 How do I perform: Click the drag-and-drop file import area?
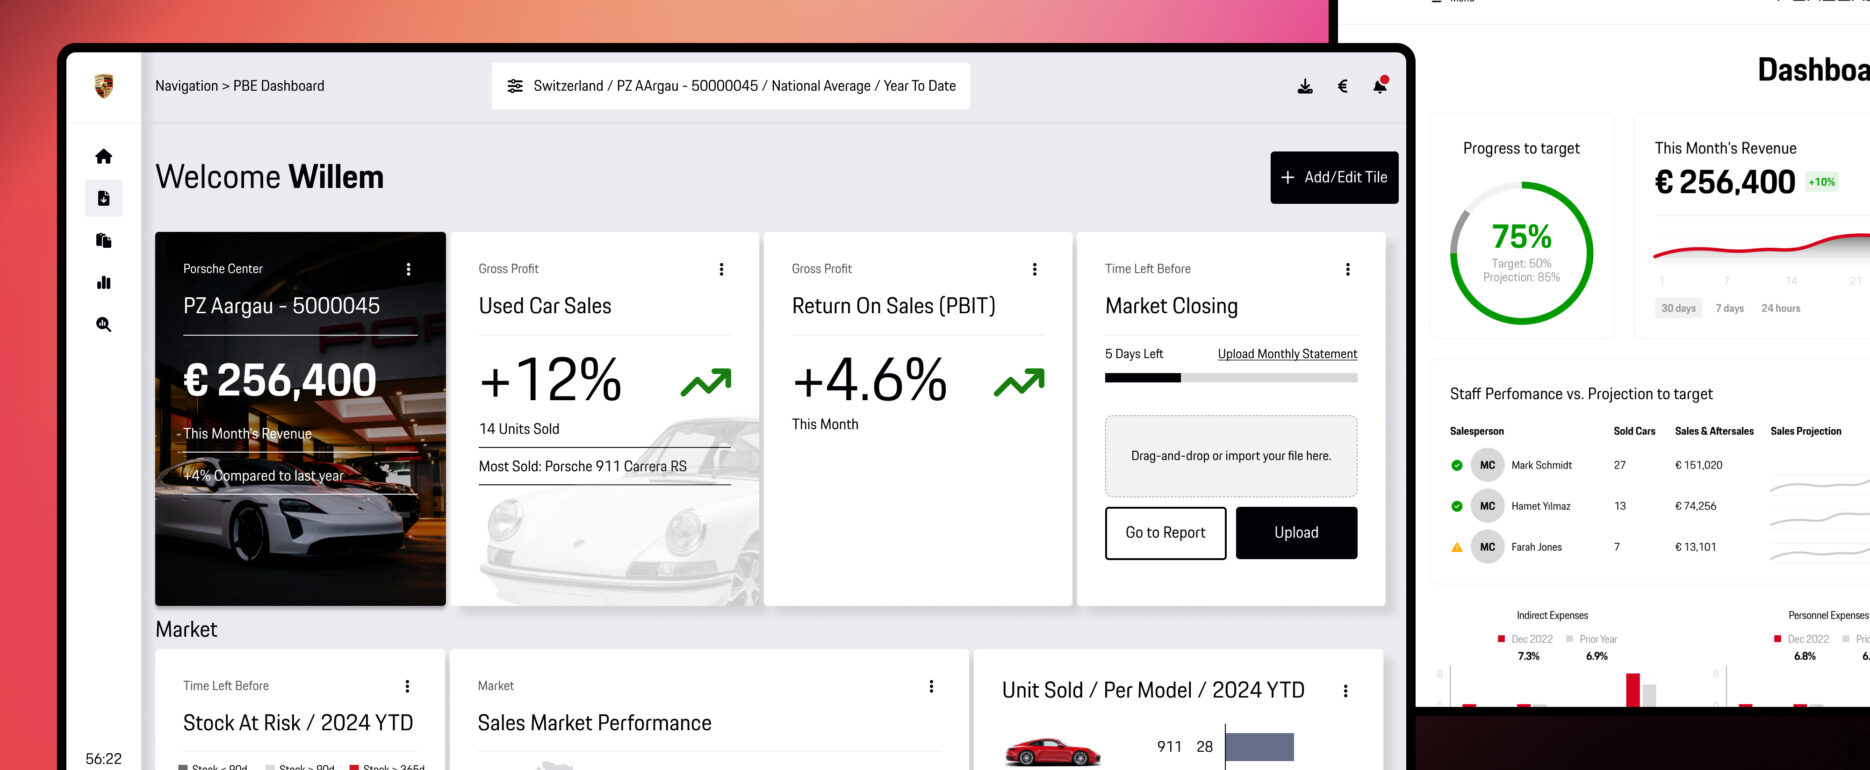pyautogui.click(x=1231, y=456)
